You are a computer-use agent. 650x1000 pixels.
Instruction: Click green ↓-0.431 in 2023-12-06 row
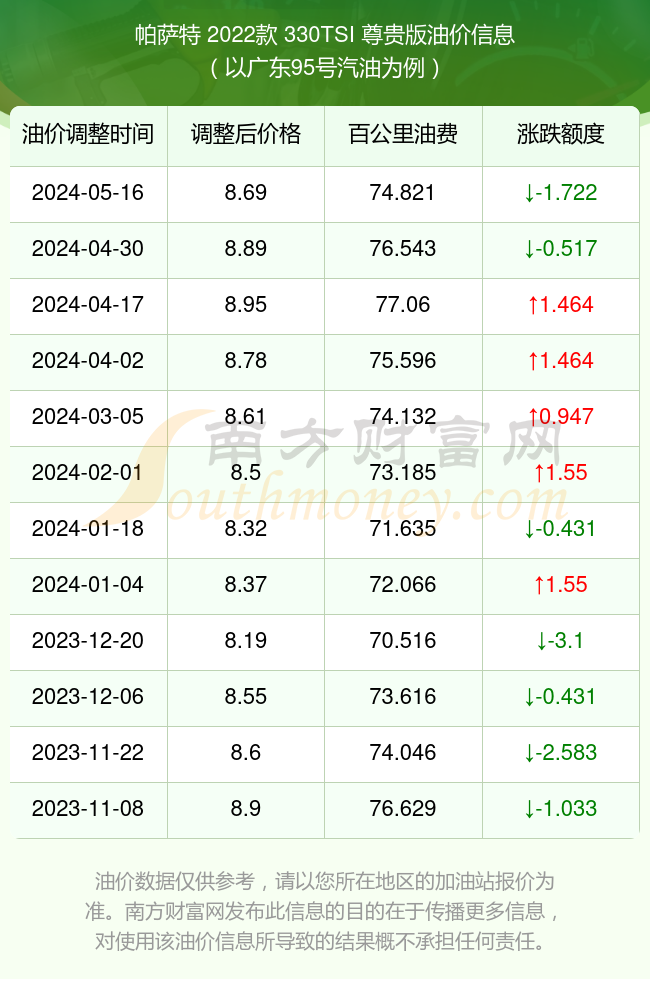(x=560, y=697)
